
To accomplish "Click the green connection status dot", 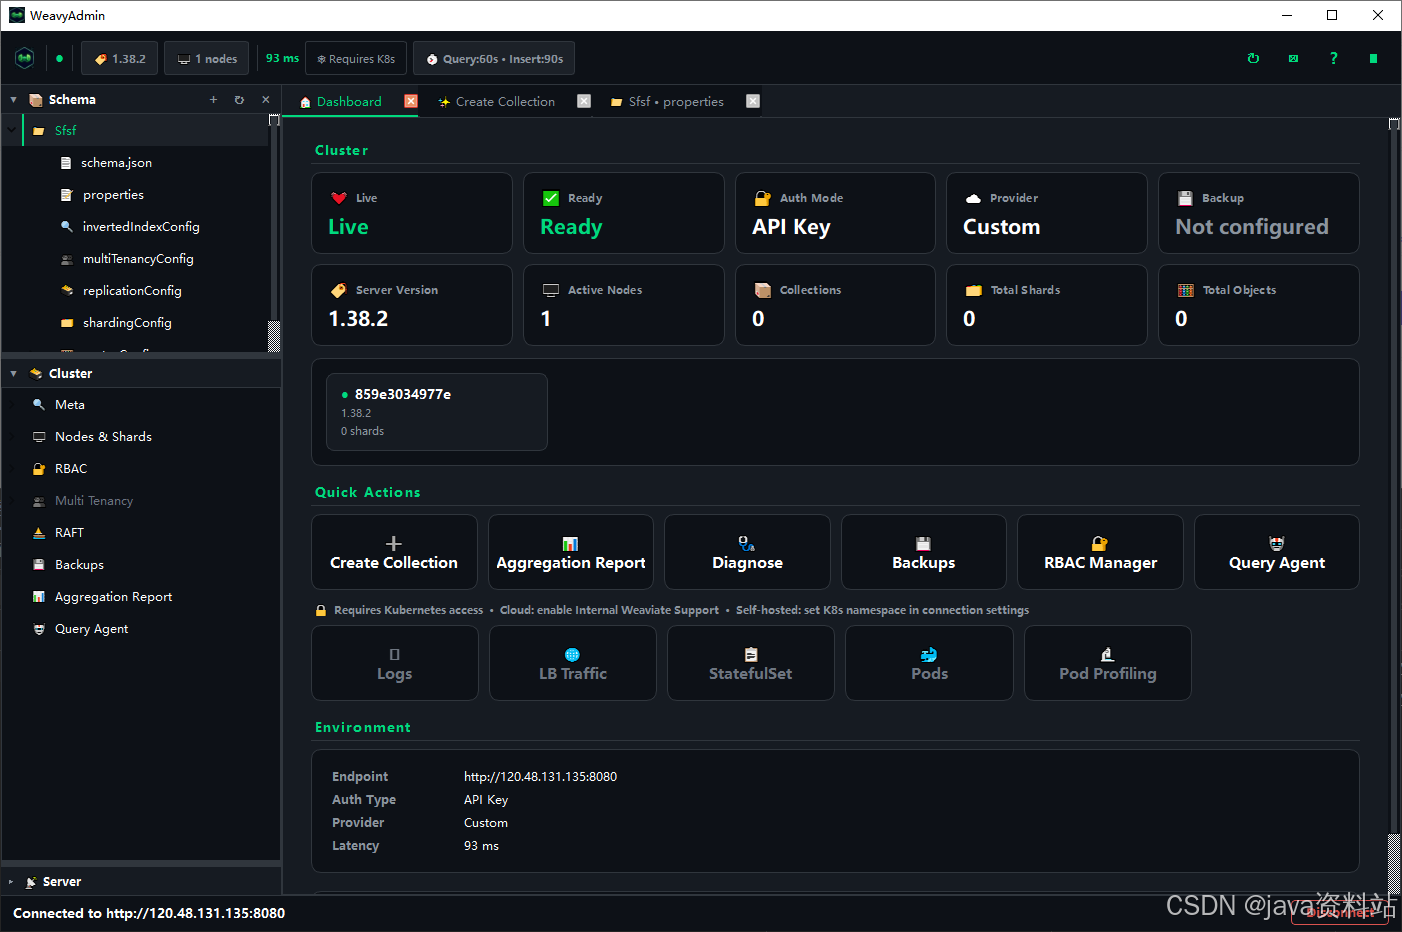I will tap(59, 59).
